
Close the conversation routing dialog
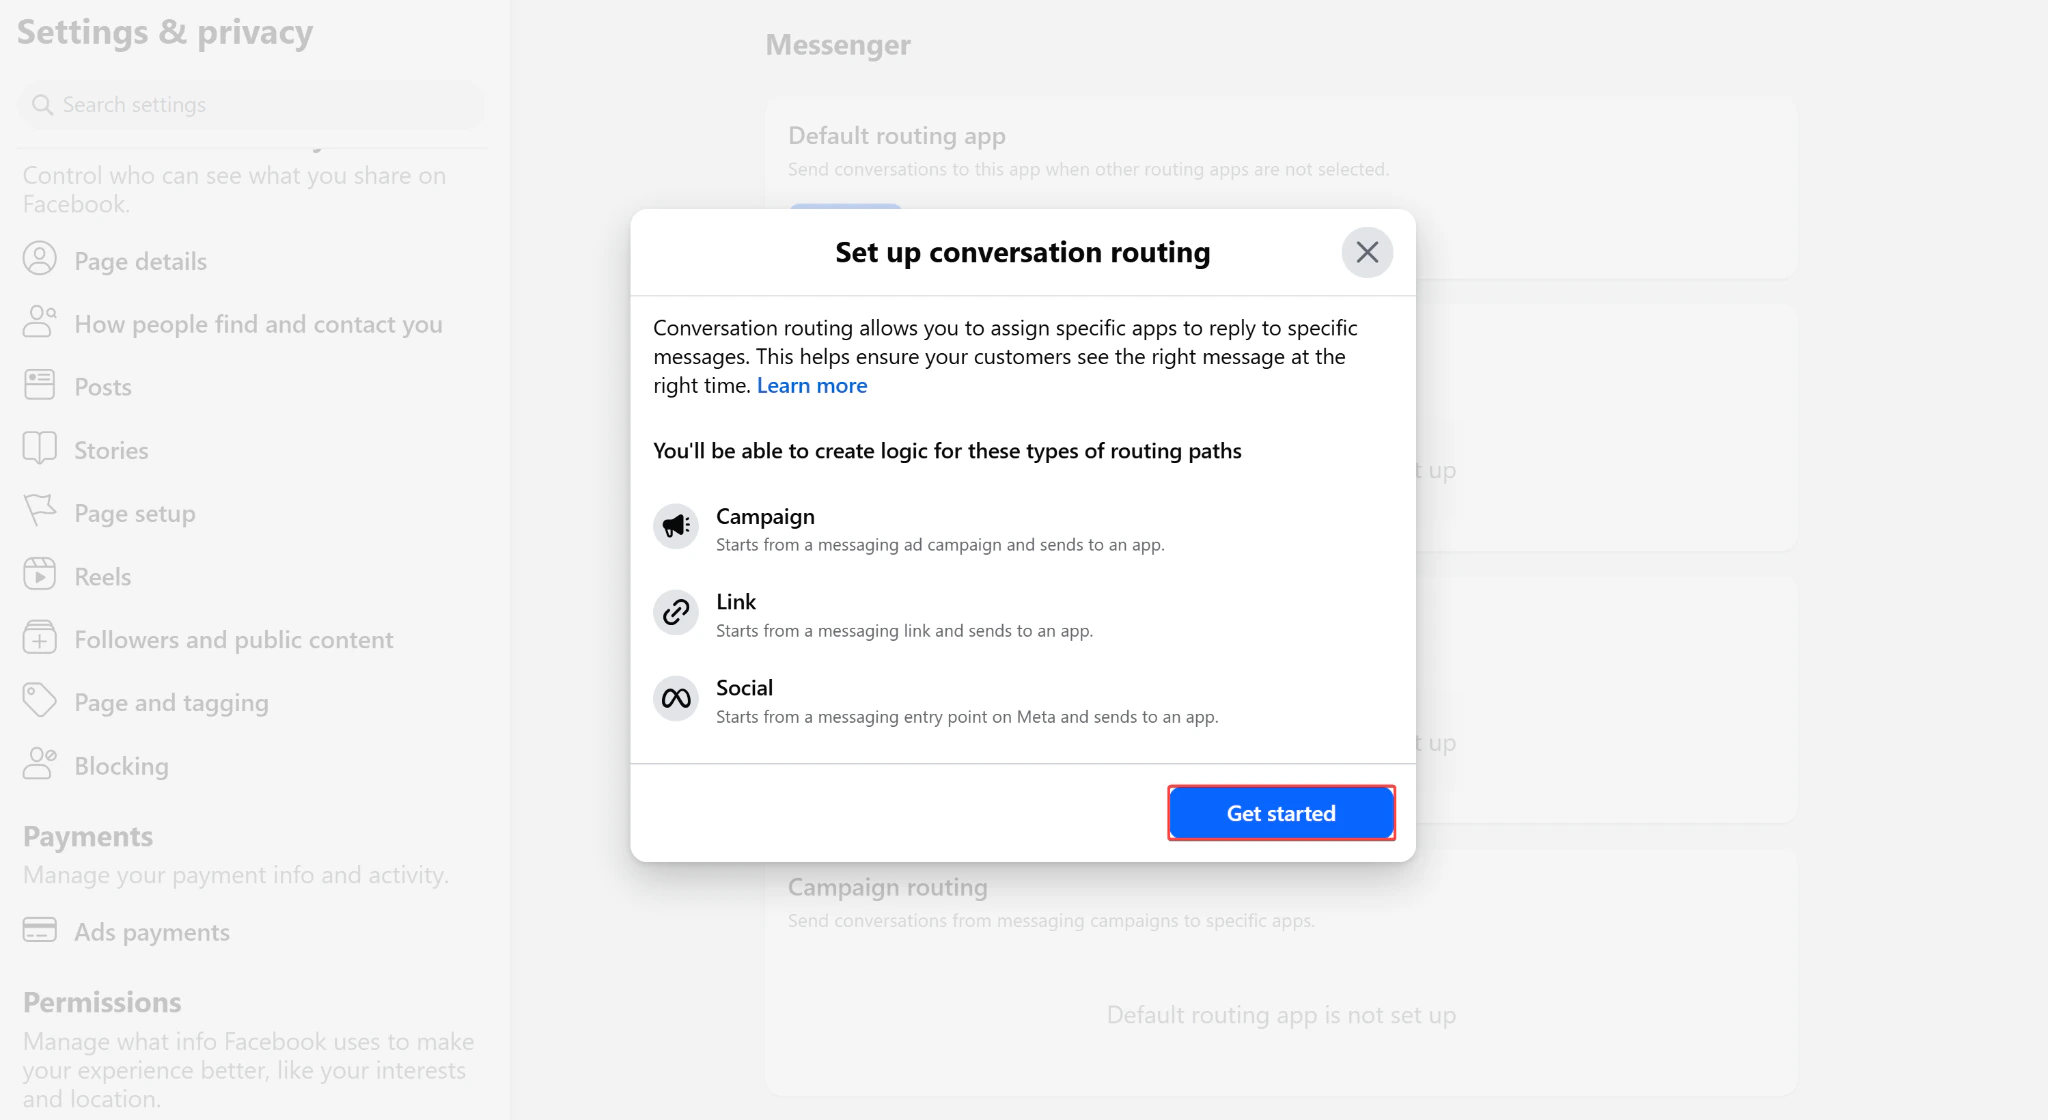point(1367,252)
